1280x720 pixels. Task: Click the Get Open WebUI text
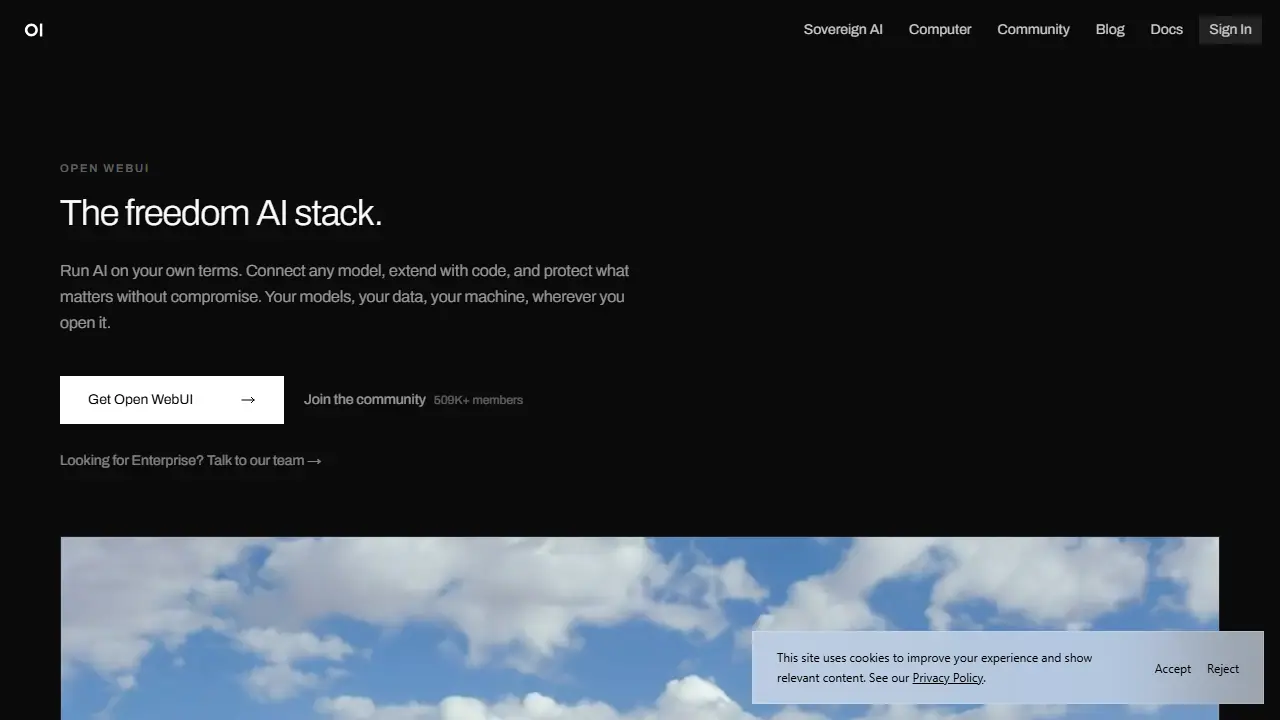[140, 400]
